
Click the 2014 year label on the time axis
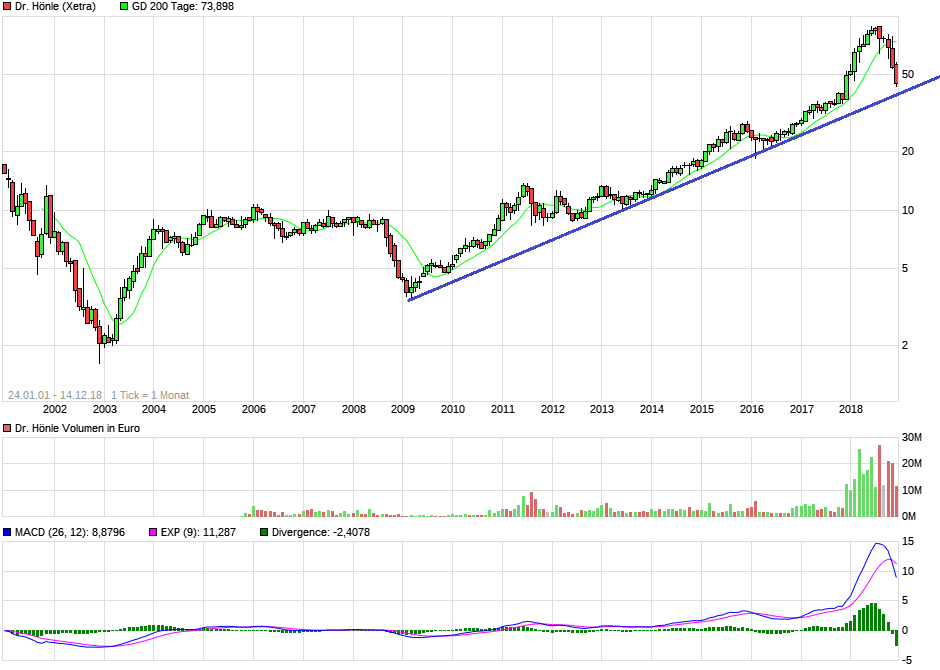pyautogui.click(x=652, y=409)
